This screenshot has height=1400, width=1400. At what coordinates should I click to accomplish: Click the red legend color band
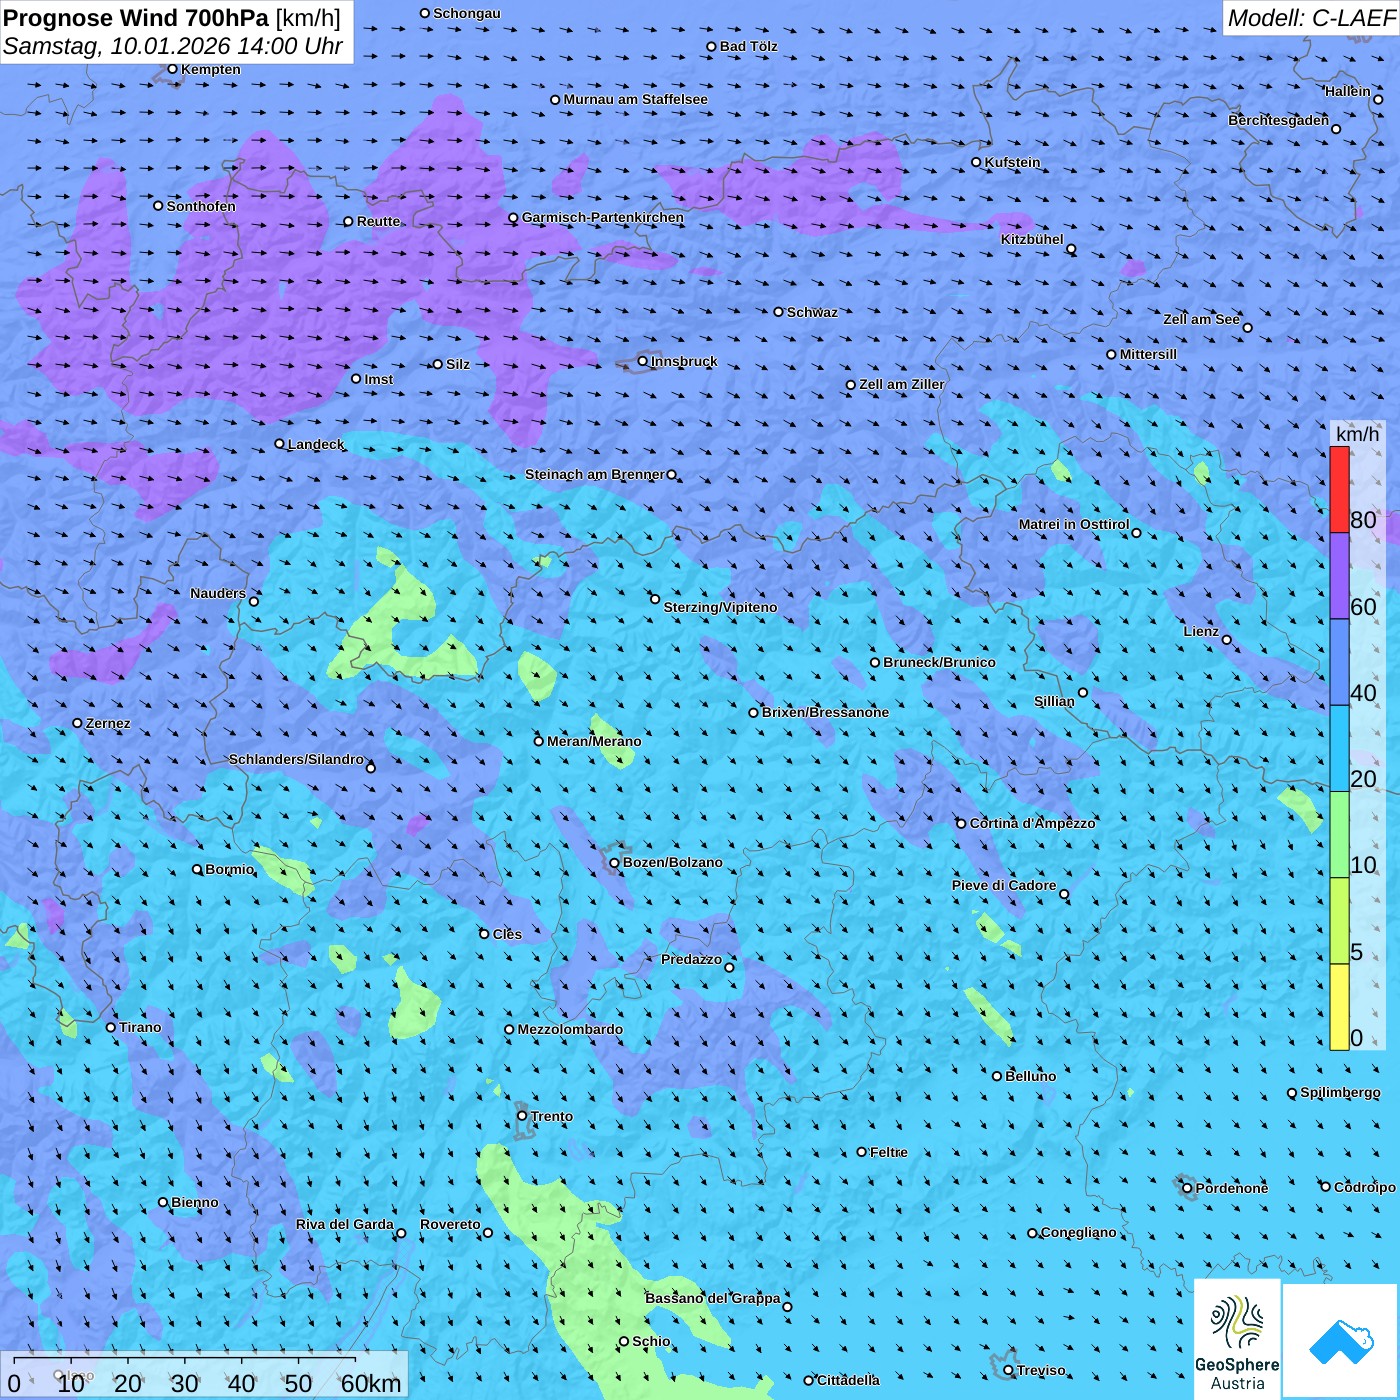tap(1339, 489)
